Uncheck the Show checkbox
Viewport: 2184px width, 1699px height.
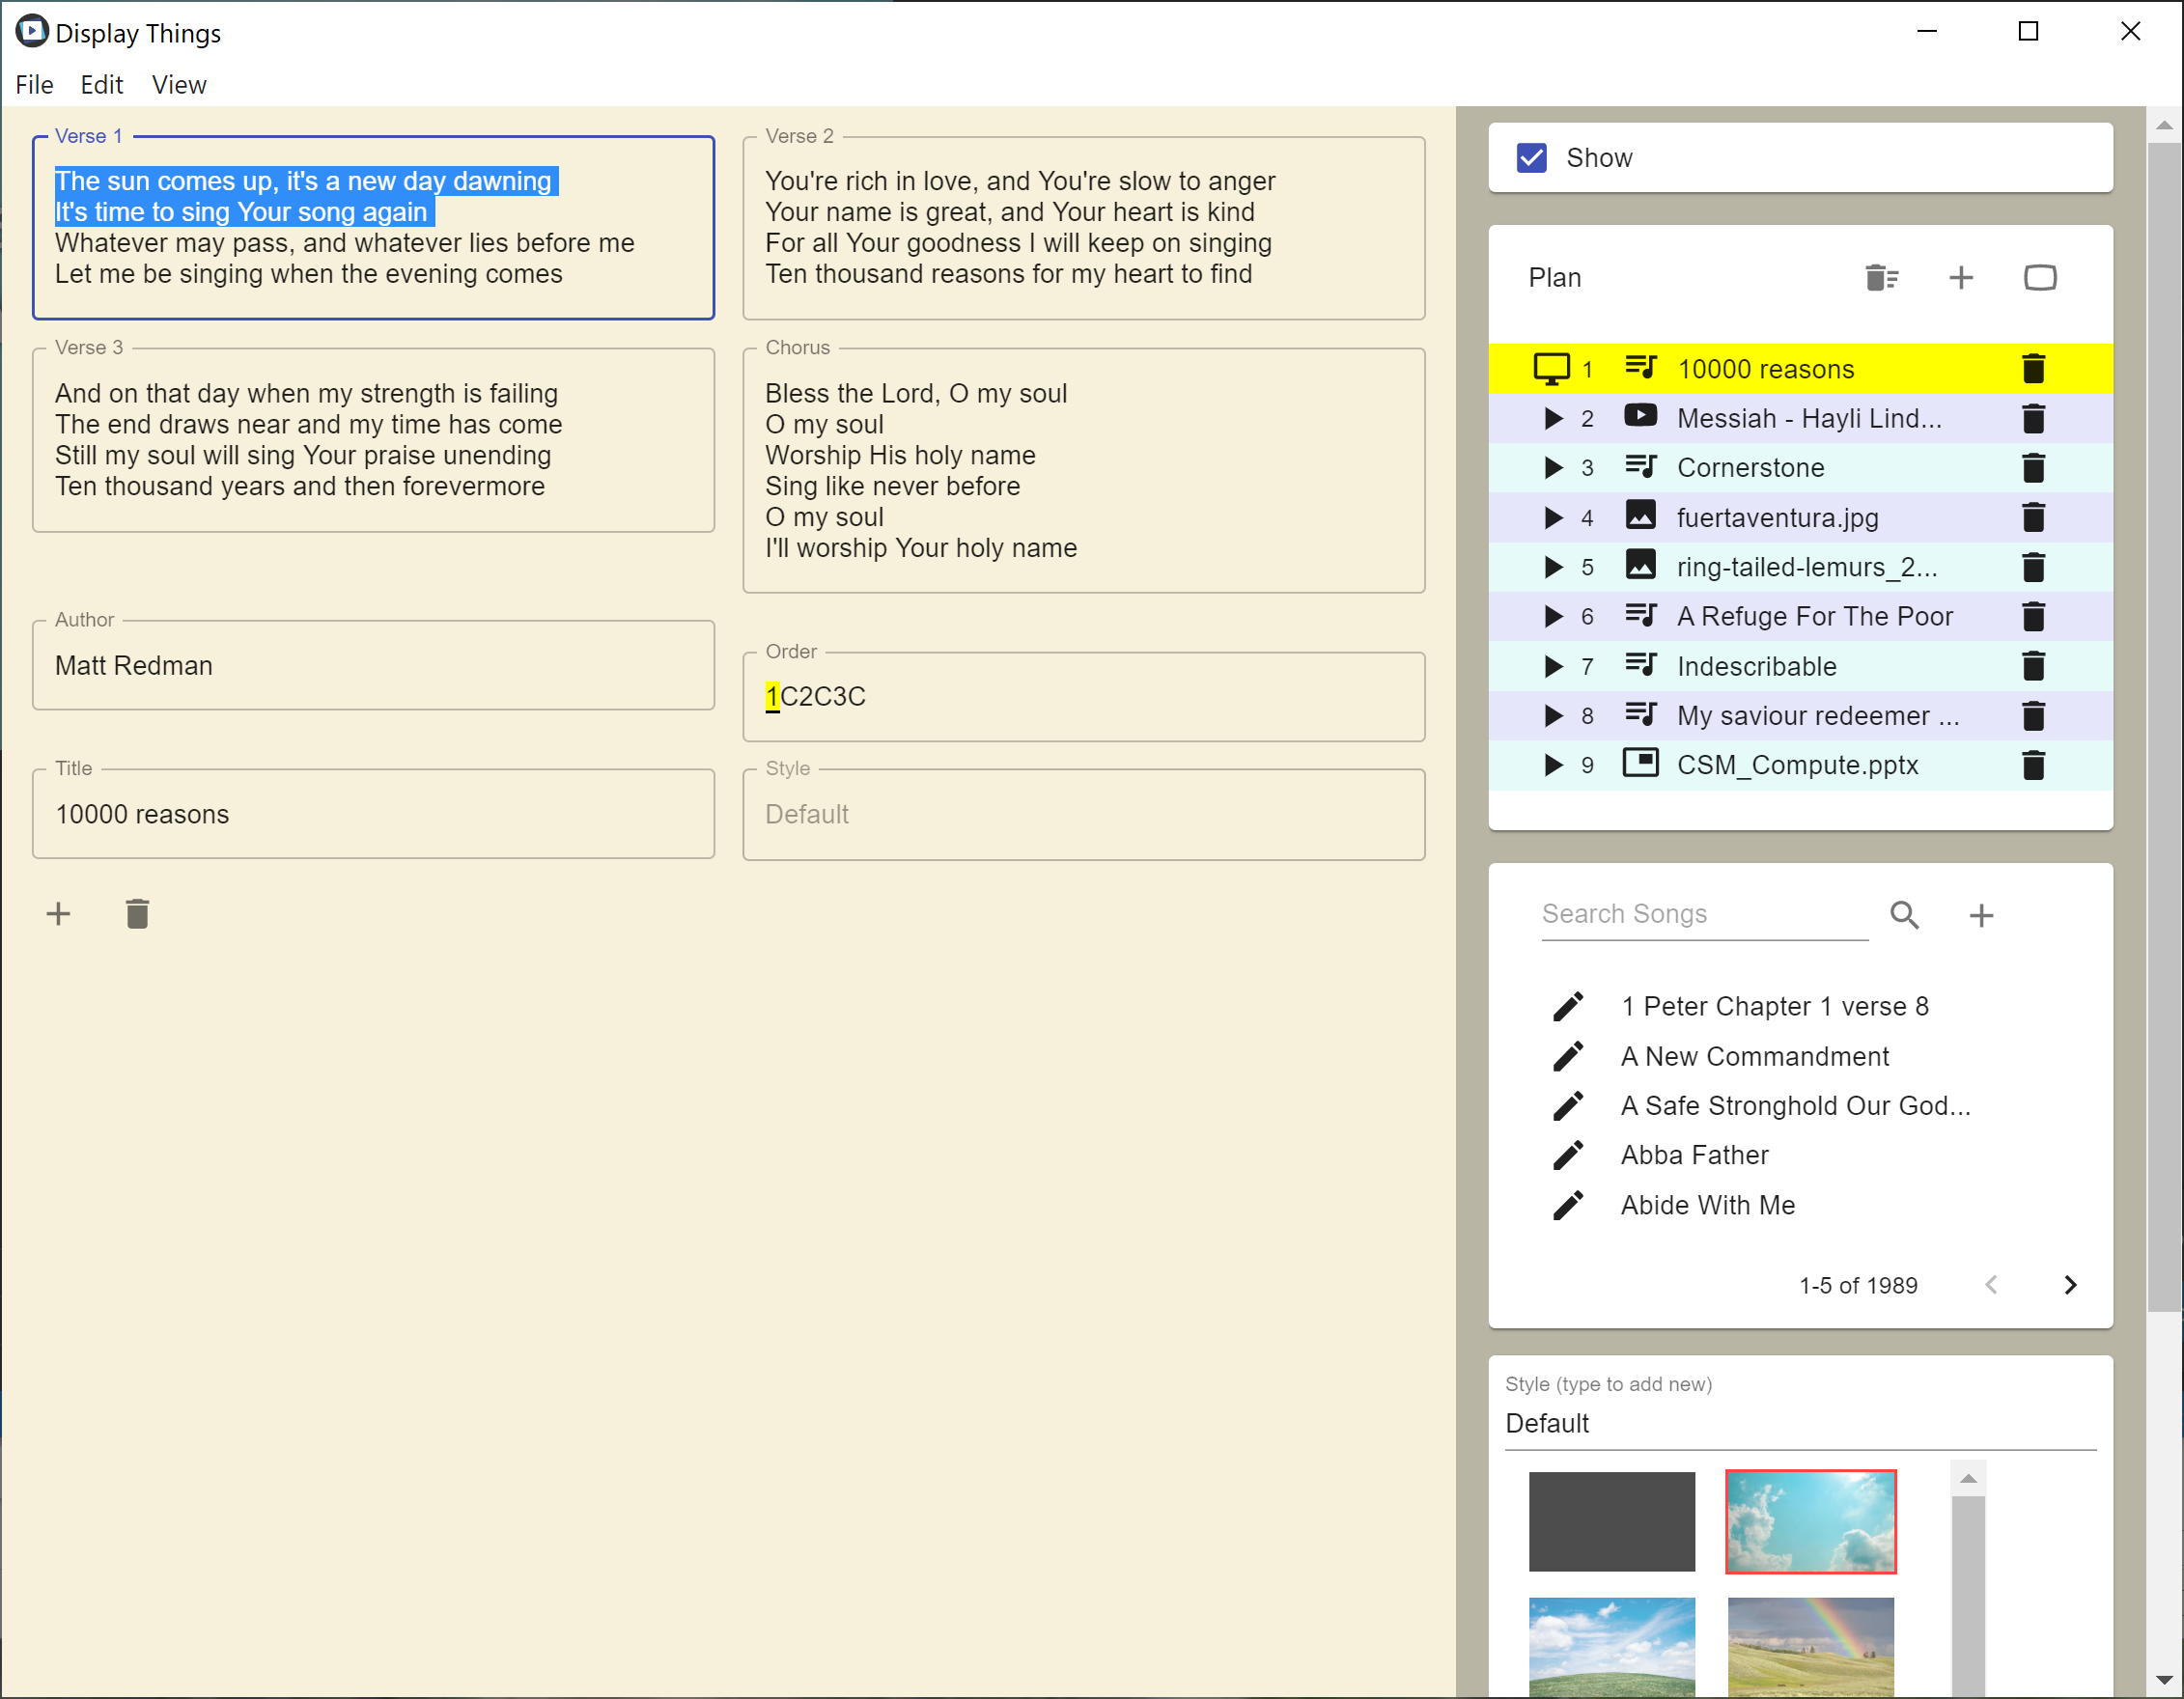pos(1531,158)
